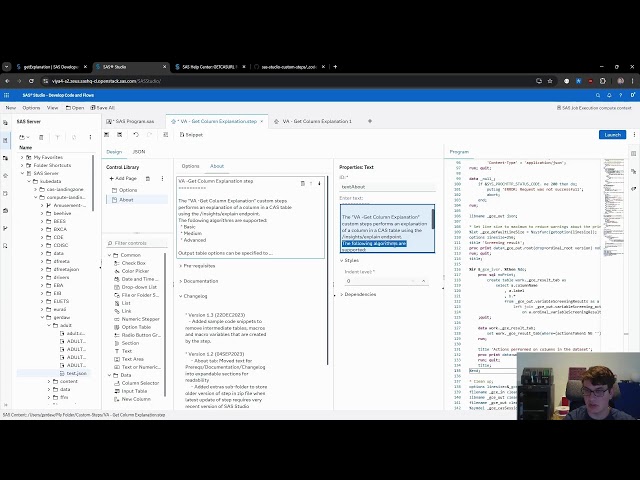Image resolution: width=640 pixels, height=480 pixels.
Task: Switch to VA - Get Column Explanation 1 tab
Action: (x=313, y=121)
